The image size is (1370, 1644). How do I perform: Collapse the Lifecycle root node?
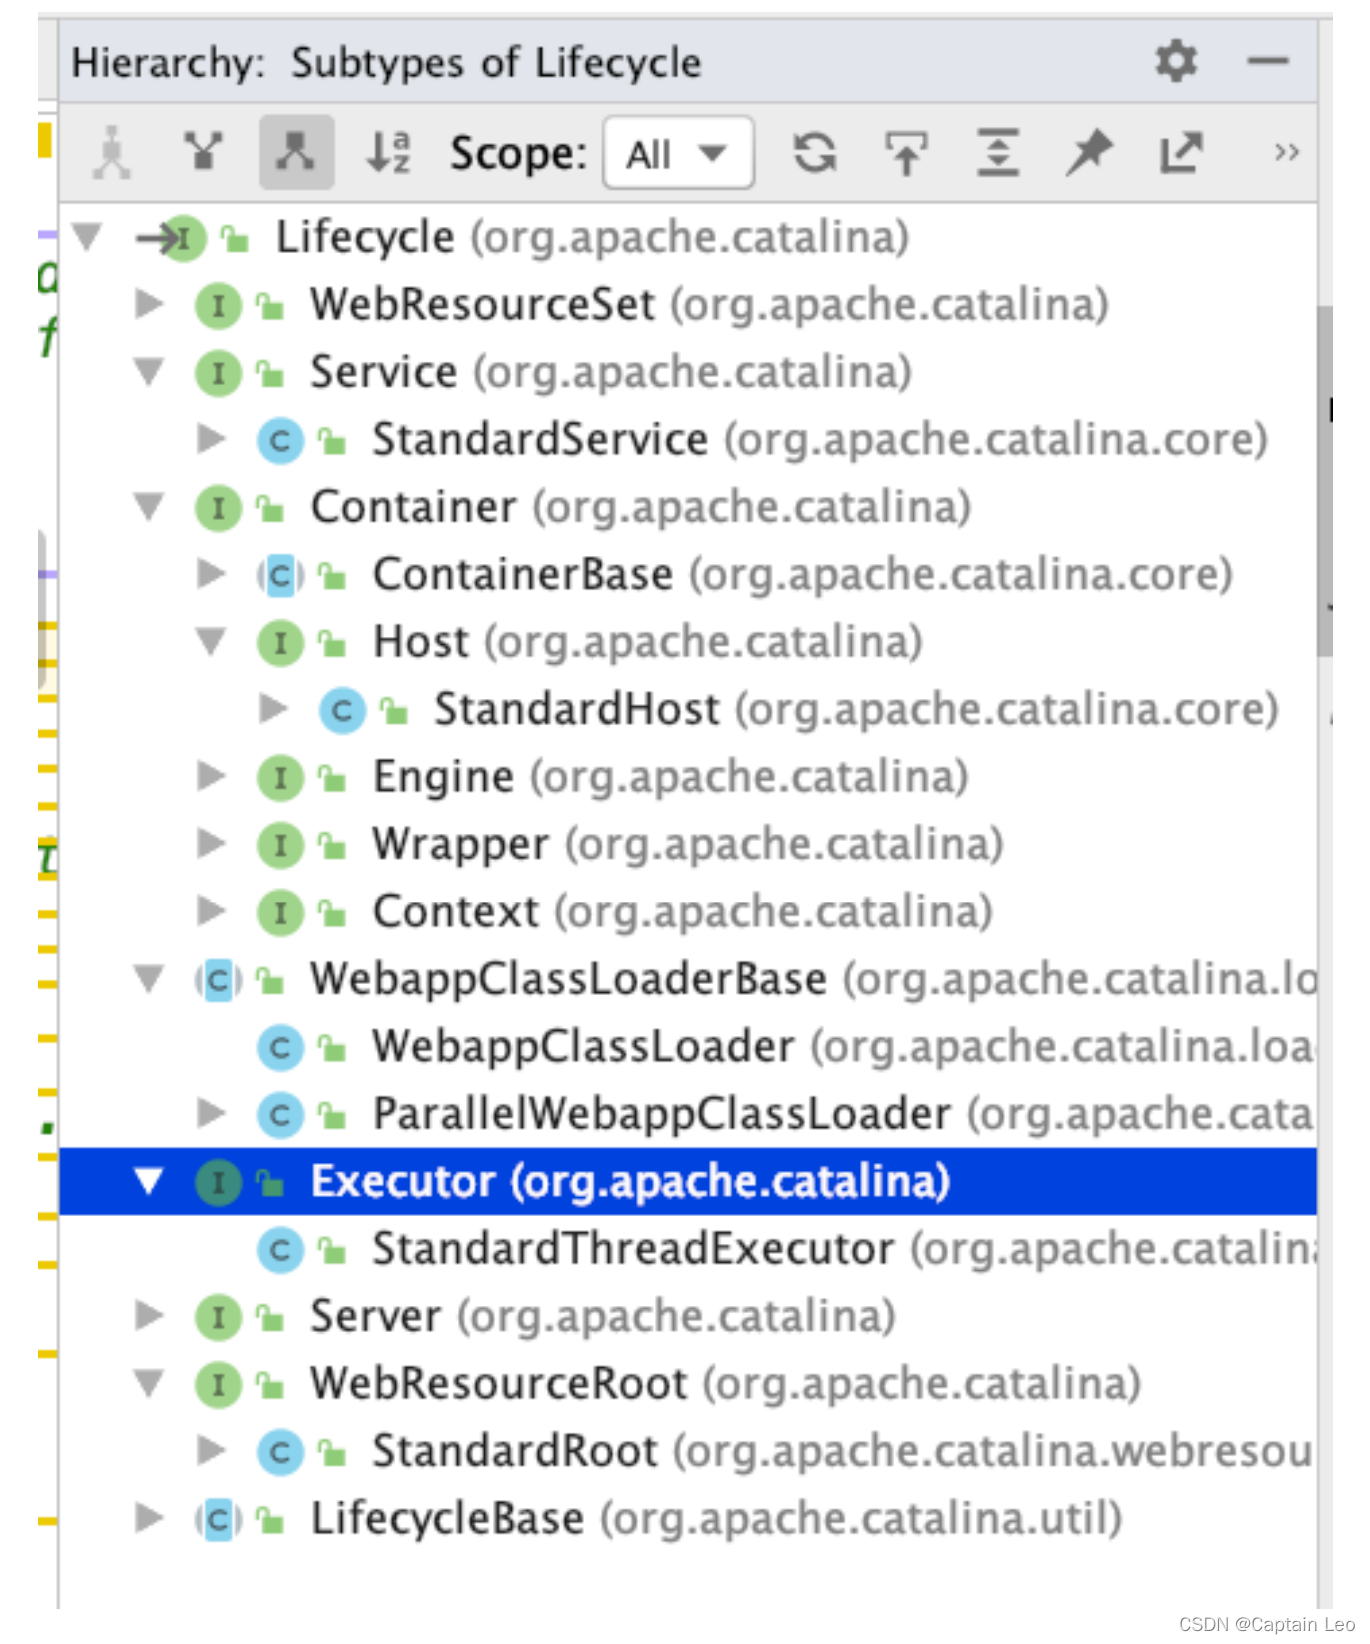tap(87, 237)
